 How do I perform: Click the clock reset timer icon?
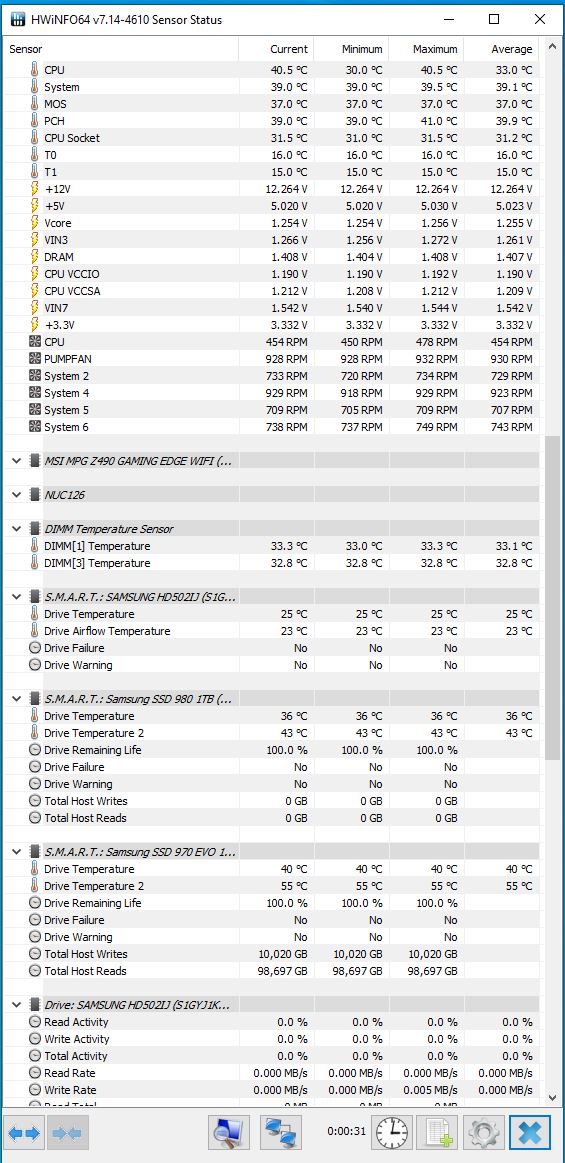391,1133
